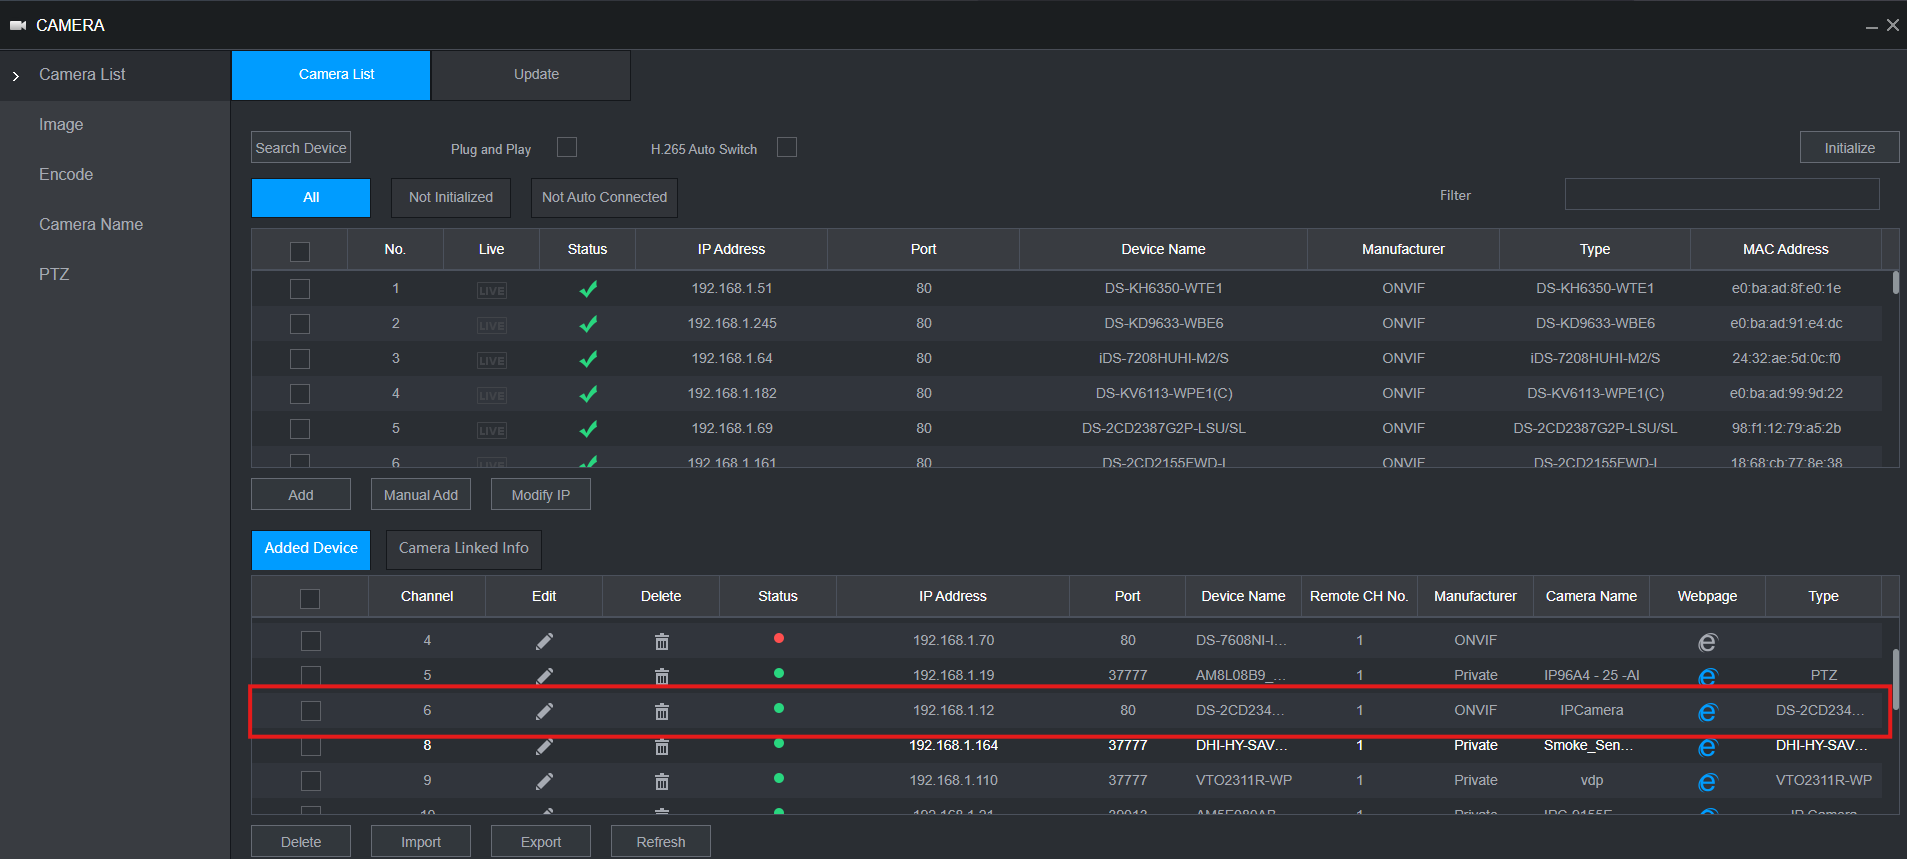
Task: Check the box for 192.168.1.182 device
Action: [x=300, y=394]
